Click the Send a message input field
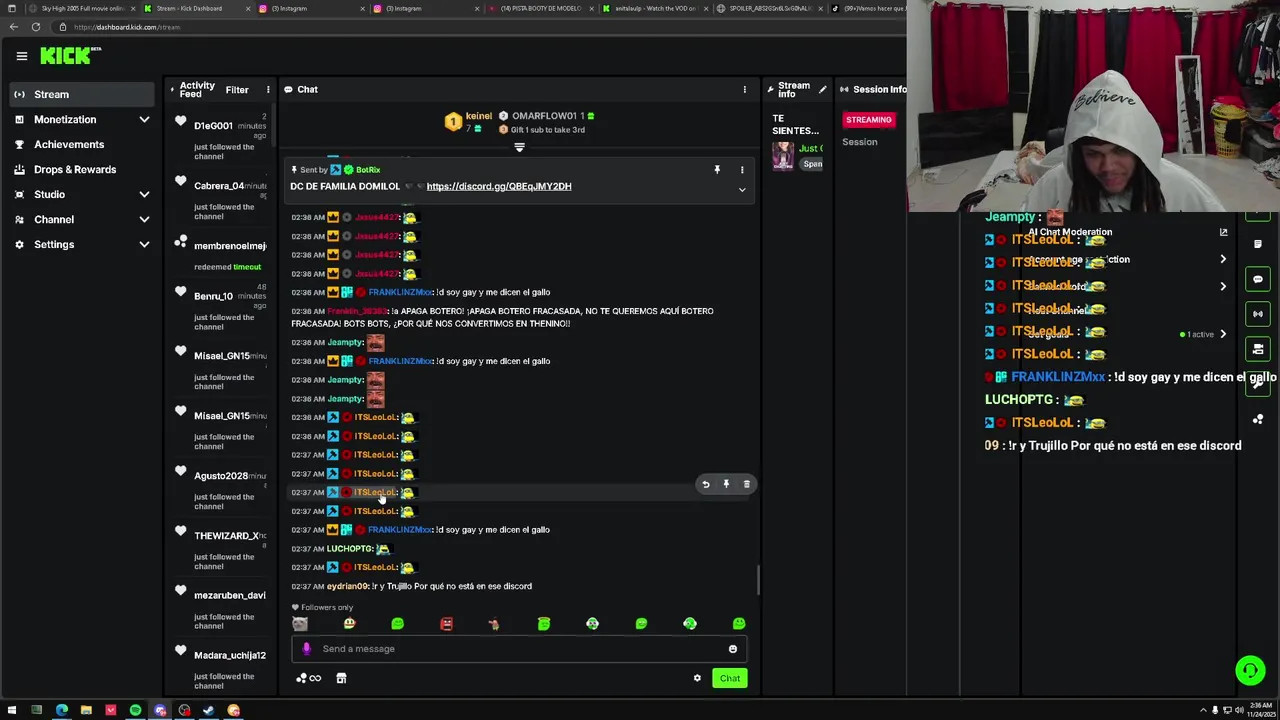1280x720 pixels. 519,649
